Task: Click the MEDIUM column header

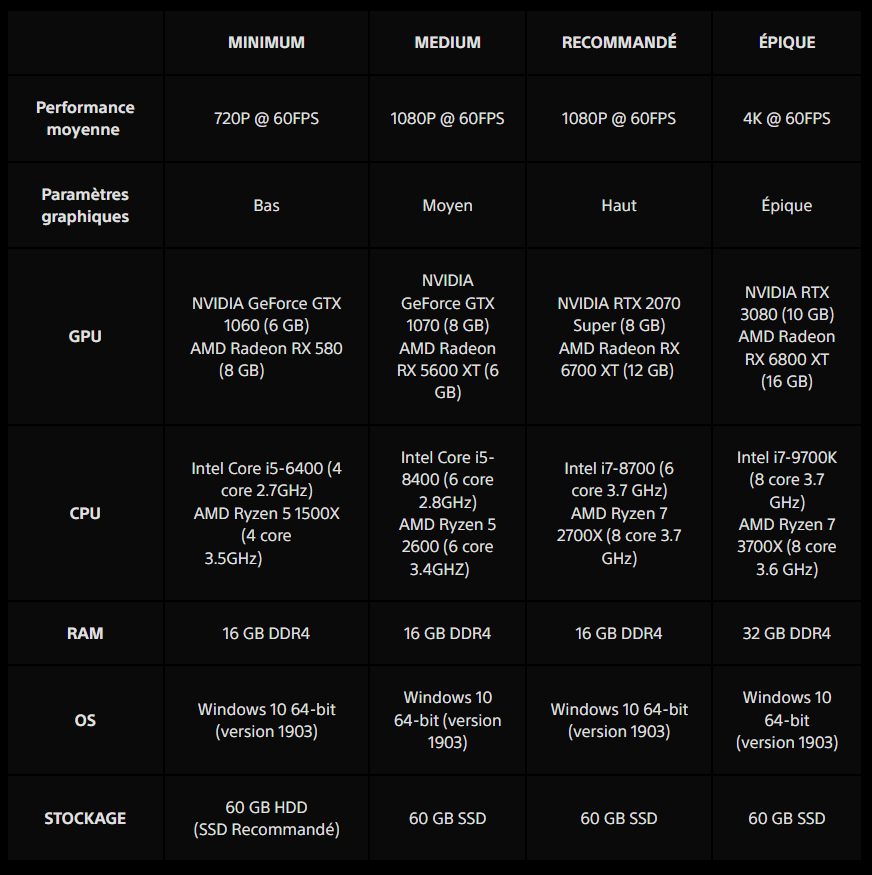Action: tap(447, 42)
